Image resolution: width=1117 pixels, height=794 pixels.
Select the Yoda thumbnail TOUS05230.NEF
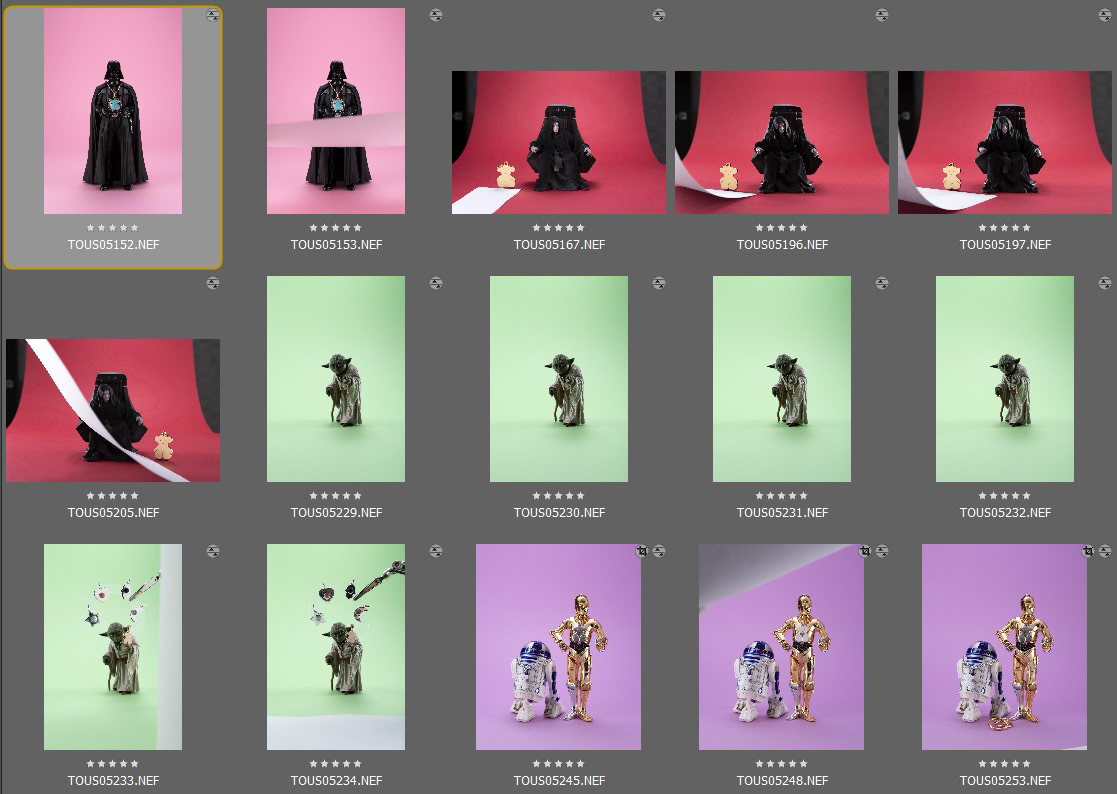tap(558, 379)
